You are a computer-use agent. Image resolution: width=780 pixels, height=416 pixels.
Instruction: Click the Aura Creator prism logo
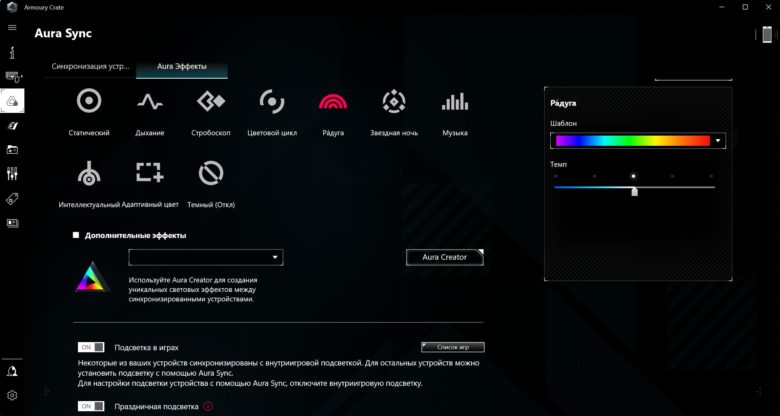[93, 277]
